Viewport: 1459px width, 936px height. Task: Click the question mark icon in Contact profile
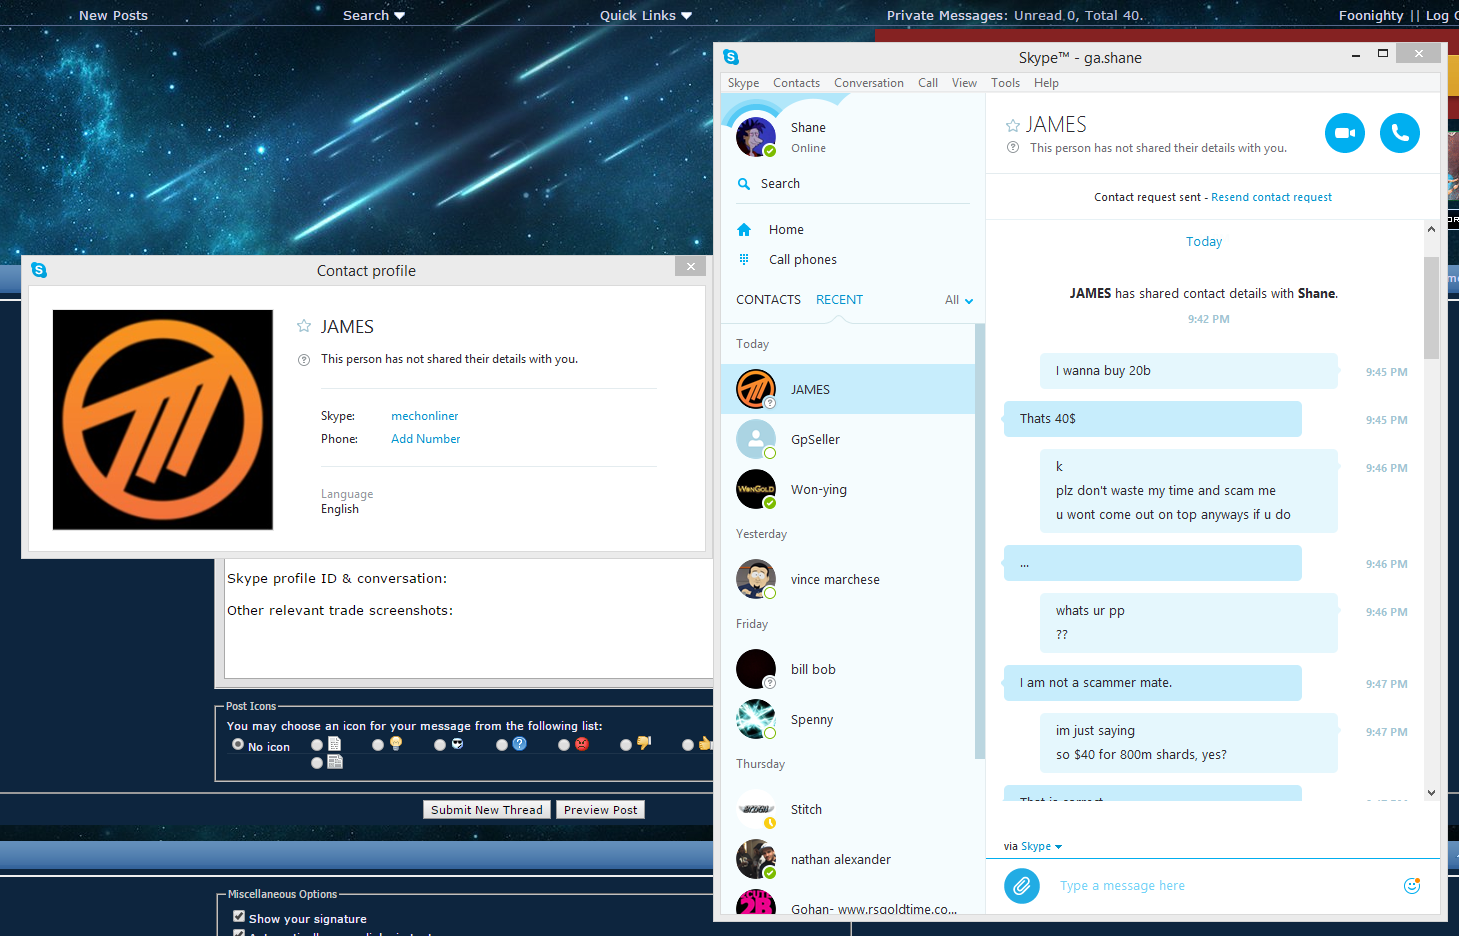304,360
